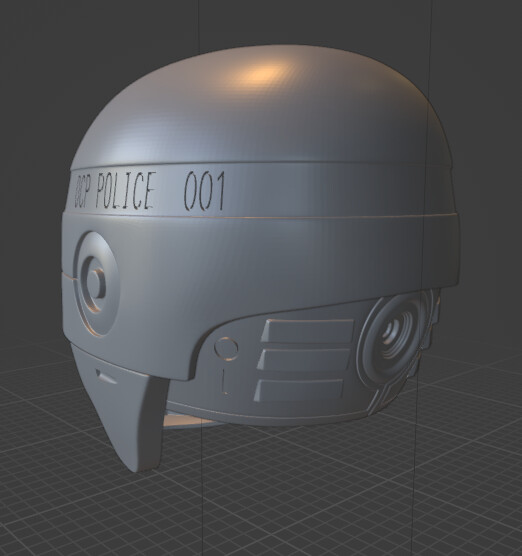Click the small slot on the chin guard
The height and width of the screenshot is (556, 522).
tap(106, 377)
